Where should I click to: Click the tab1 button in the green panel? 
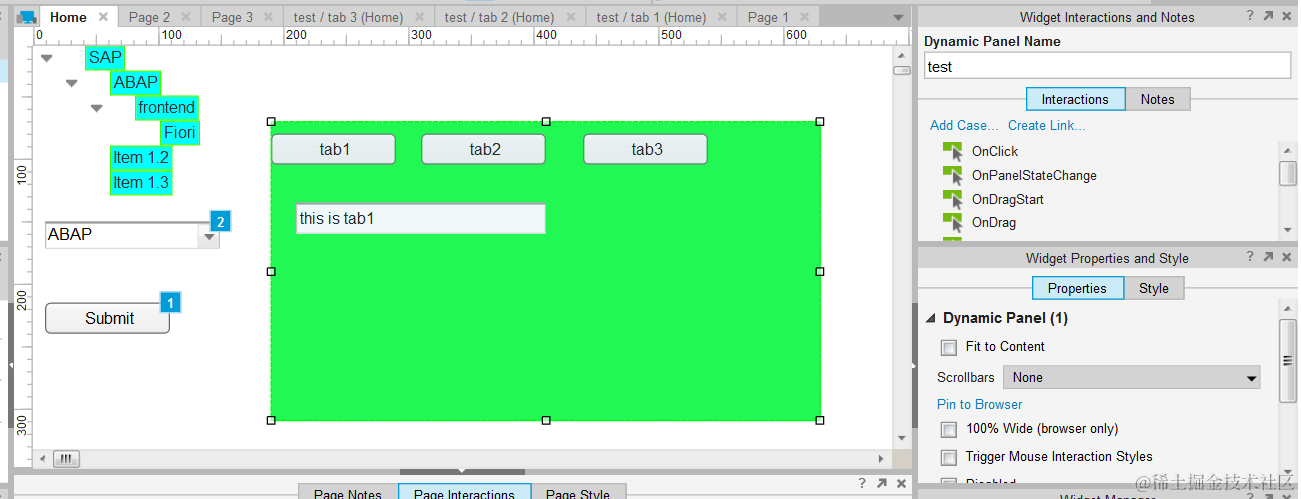[x=334, y=149]
